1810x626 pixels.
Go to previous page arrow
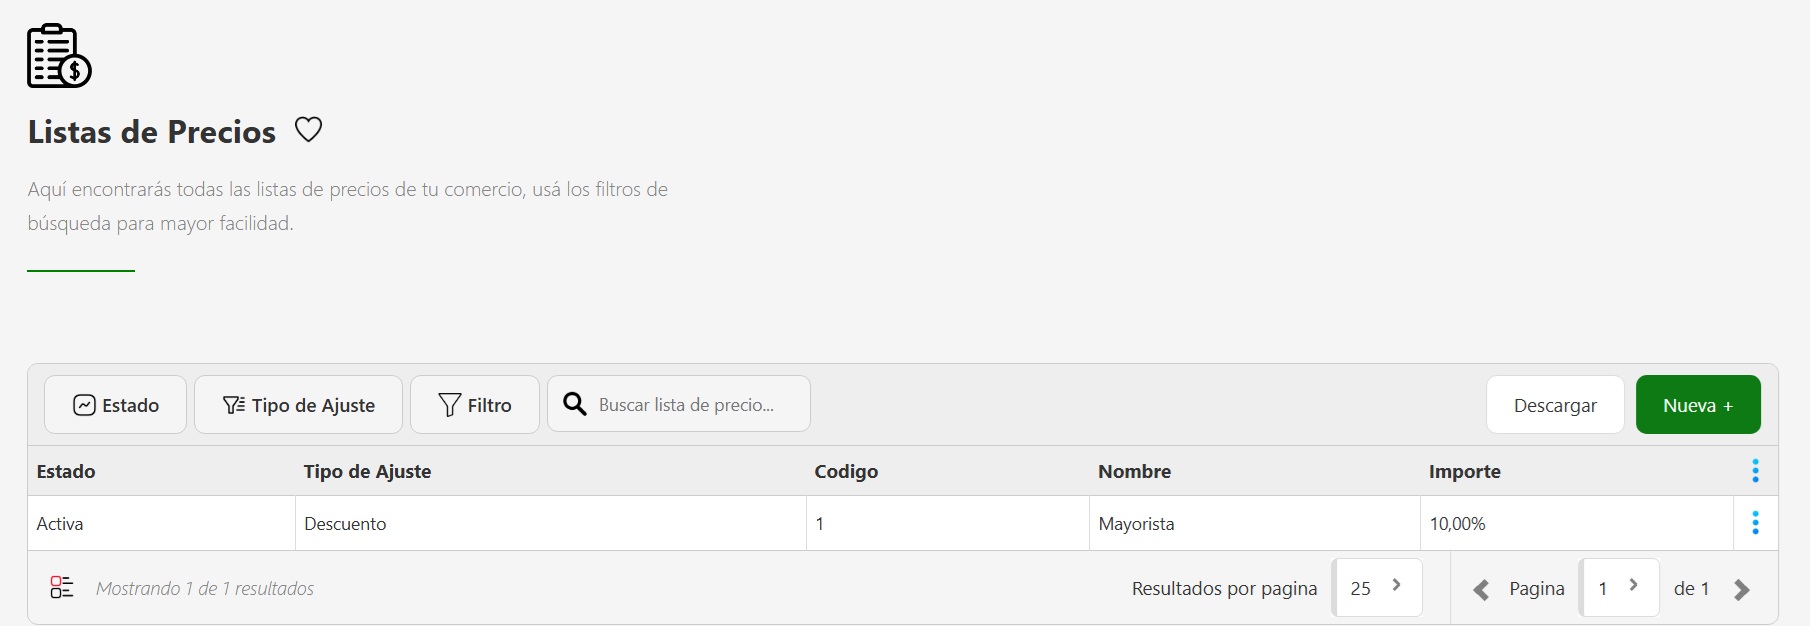coord(1481,589)
